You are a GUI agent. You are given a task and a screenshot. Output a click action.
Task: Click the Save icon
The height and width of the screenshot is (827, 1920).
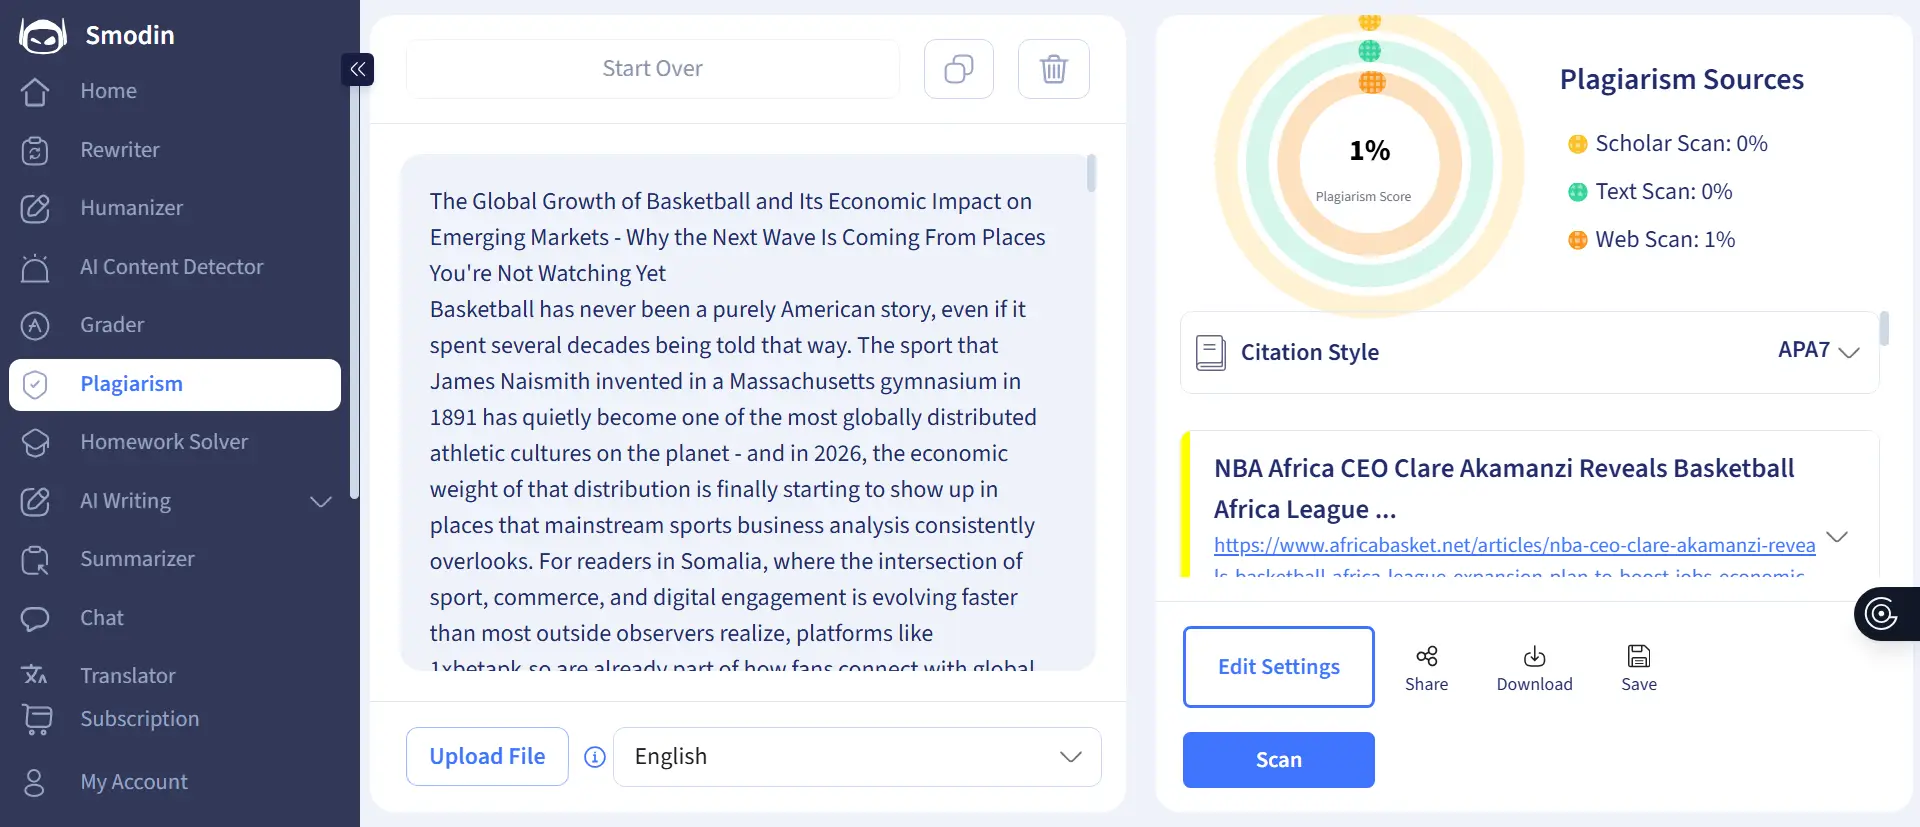[x=1638, y=657]
